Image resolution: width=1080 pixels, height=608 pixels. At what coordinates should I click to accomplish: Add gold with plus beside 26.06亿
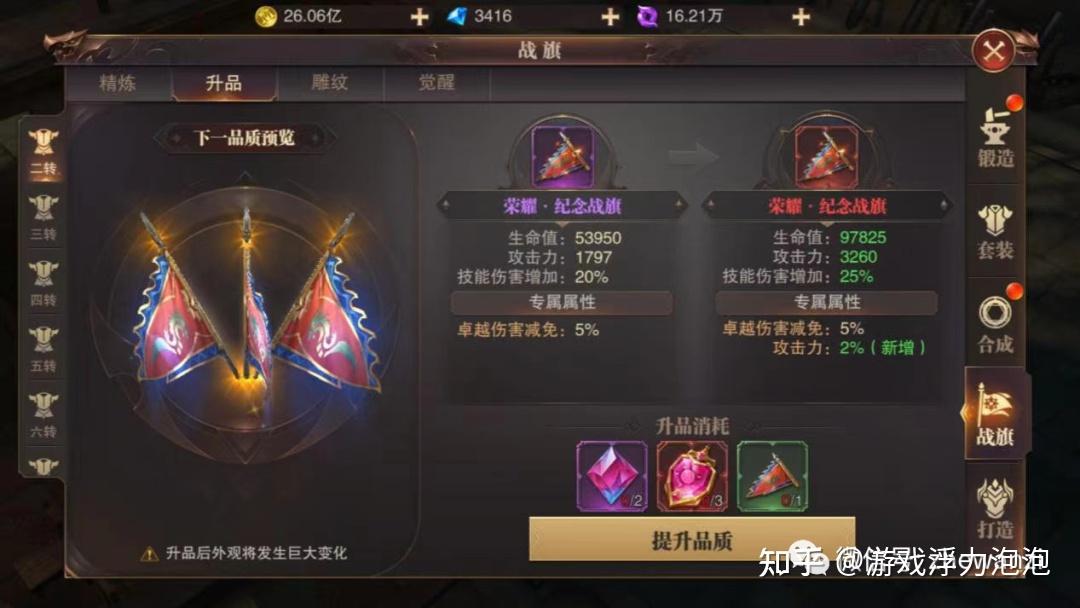pyautogui.click(x=419, y=17)
